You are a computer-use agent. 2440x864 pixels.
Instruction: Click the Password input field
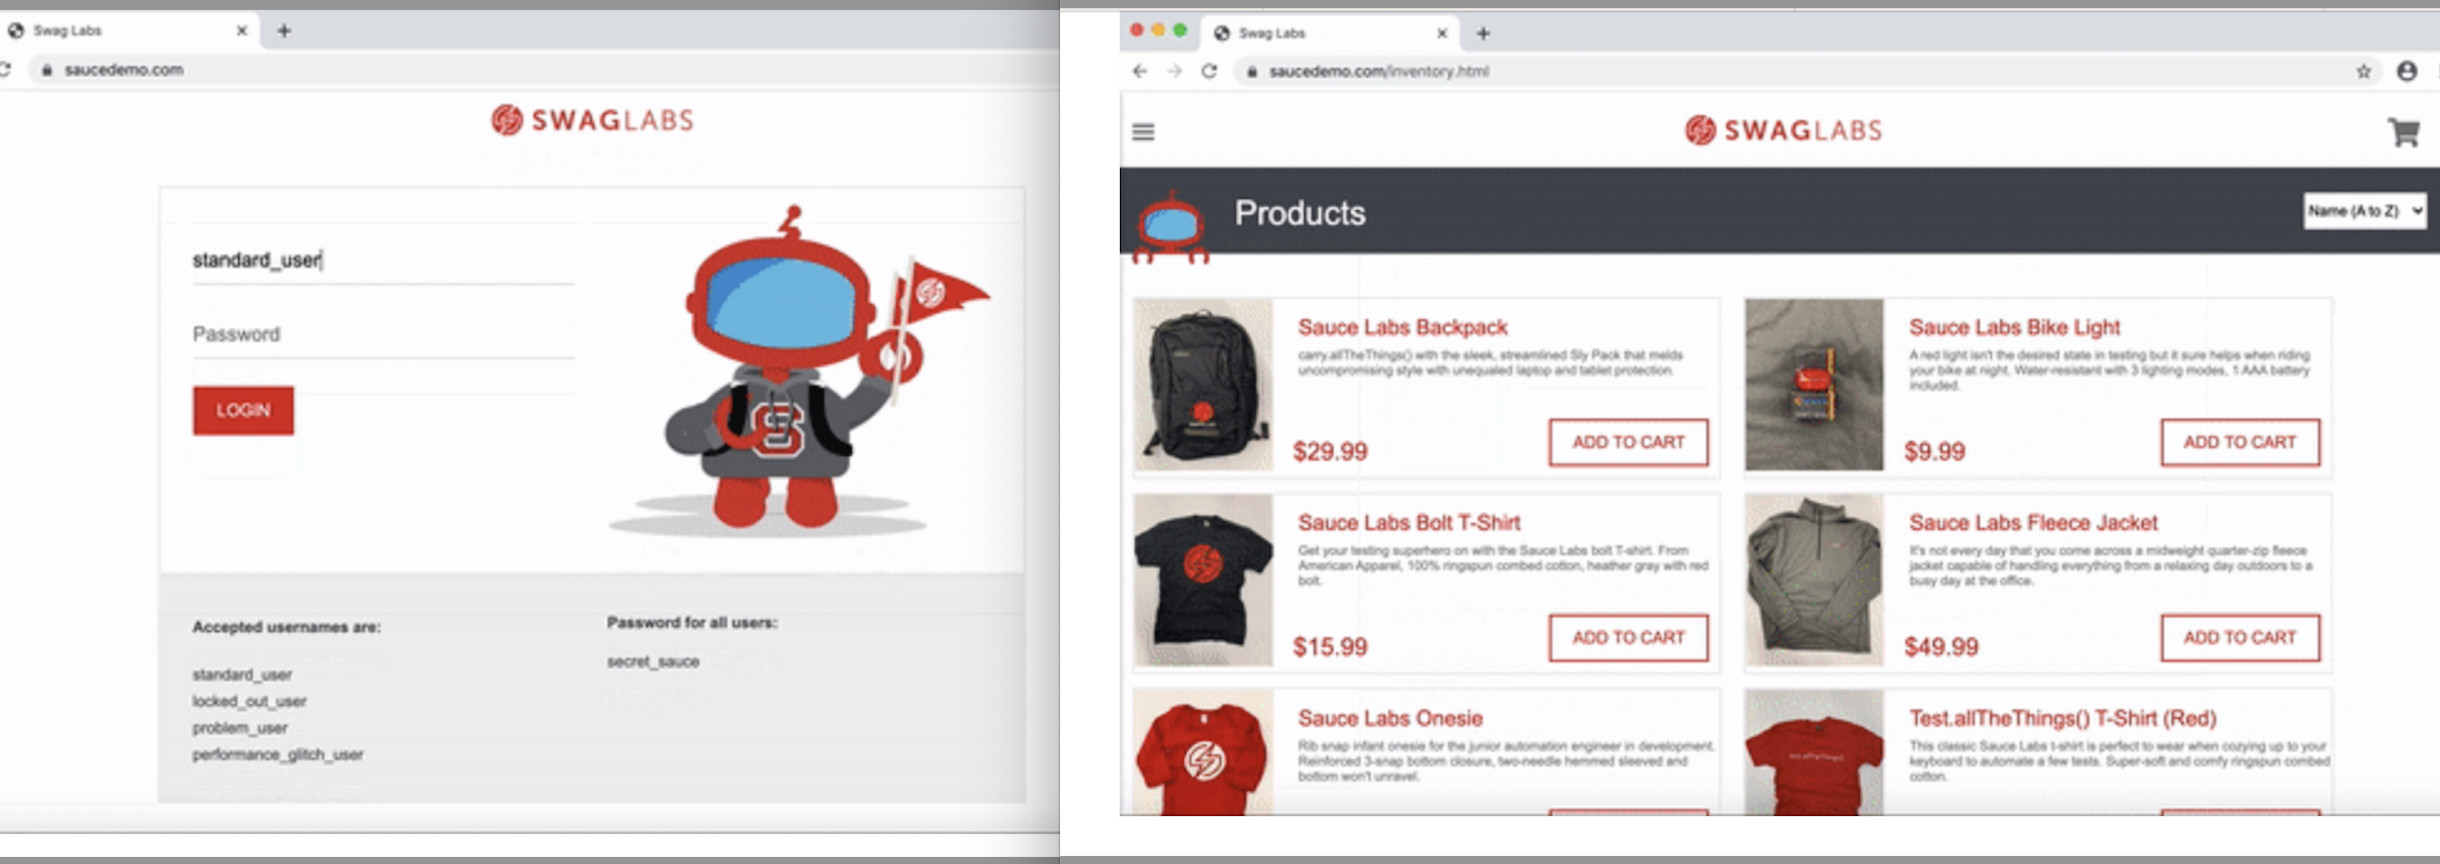click(x=383, y=334)
